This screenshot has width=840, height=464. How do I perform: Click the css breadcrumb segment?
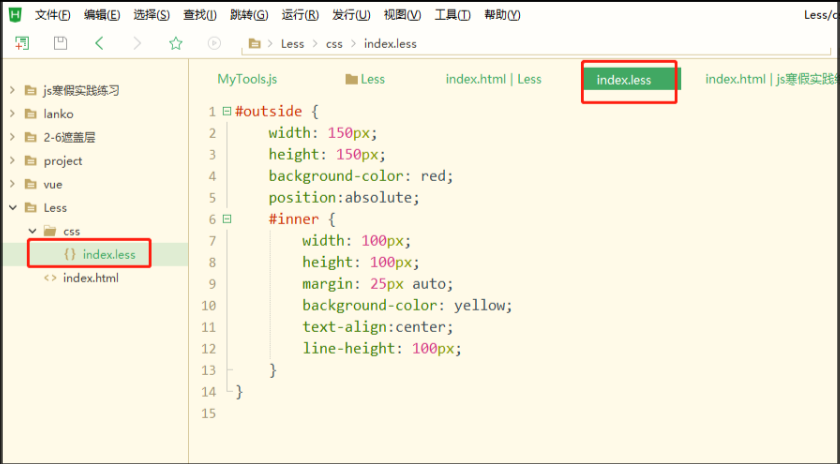[334, 44]
